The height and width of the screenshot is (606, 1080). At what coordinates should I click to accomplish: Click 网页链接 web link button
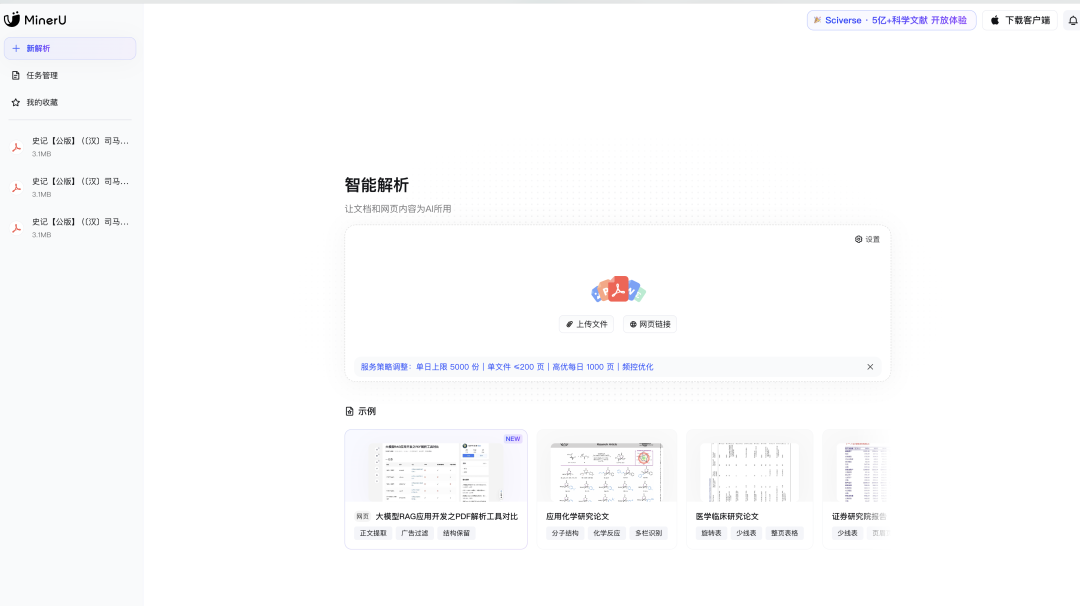click(x=650, y=324)
